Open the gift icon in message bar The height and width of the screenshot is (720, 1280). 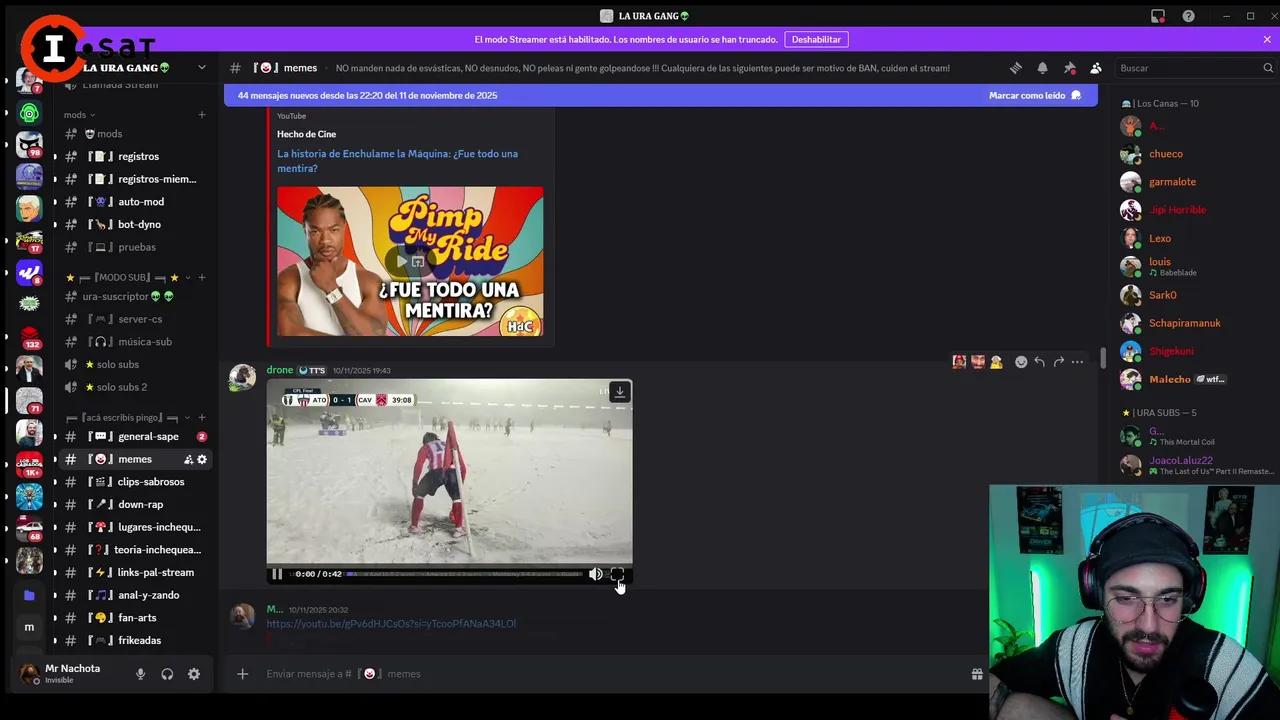click(977, 674)
